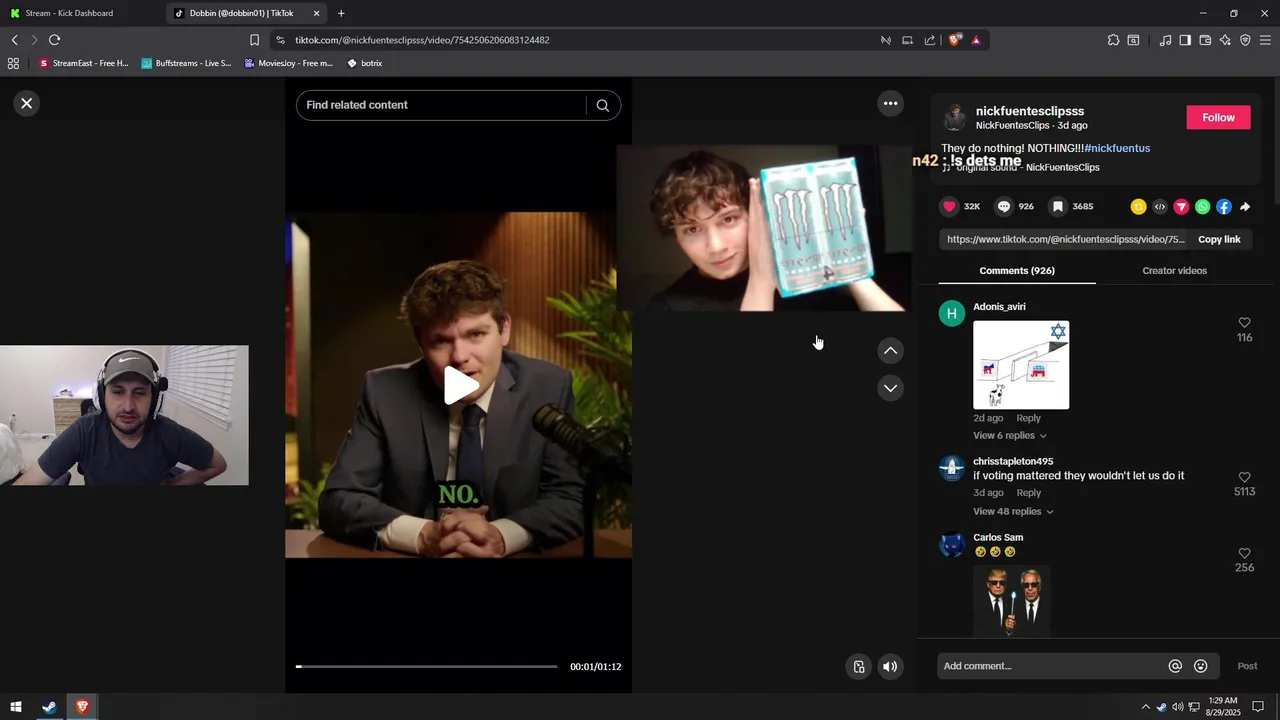The image size is (1280, 720).
Task: Go to the next video with down arrow
Action: (890, 387)
